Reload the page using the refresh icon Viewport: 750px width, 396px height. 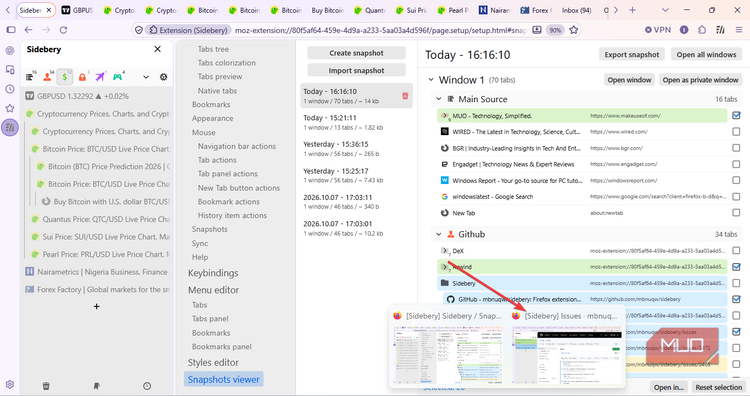(63, 30)
